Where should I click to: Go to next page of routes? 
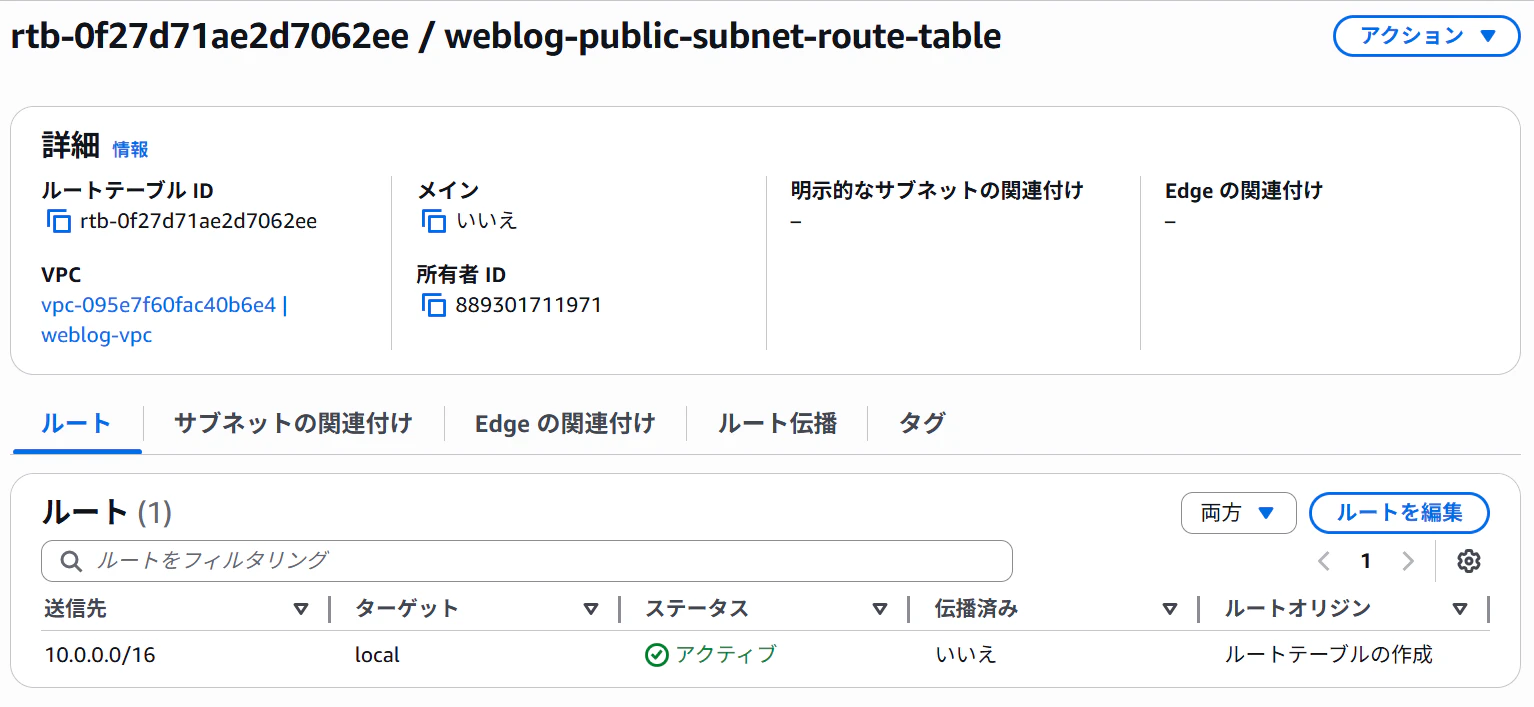click(x=1408, y=561)
